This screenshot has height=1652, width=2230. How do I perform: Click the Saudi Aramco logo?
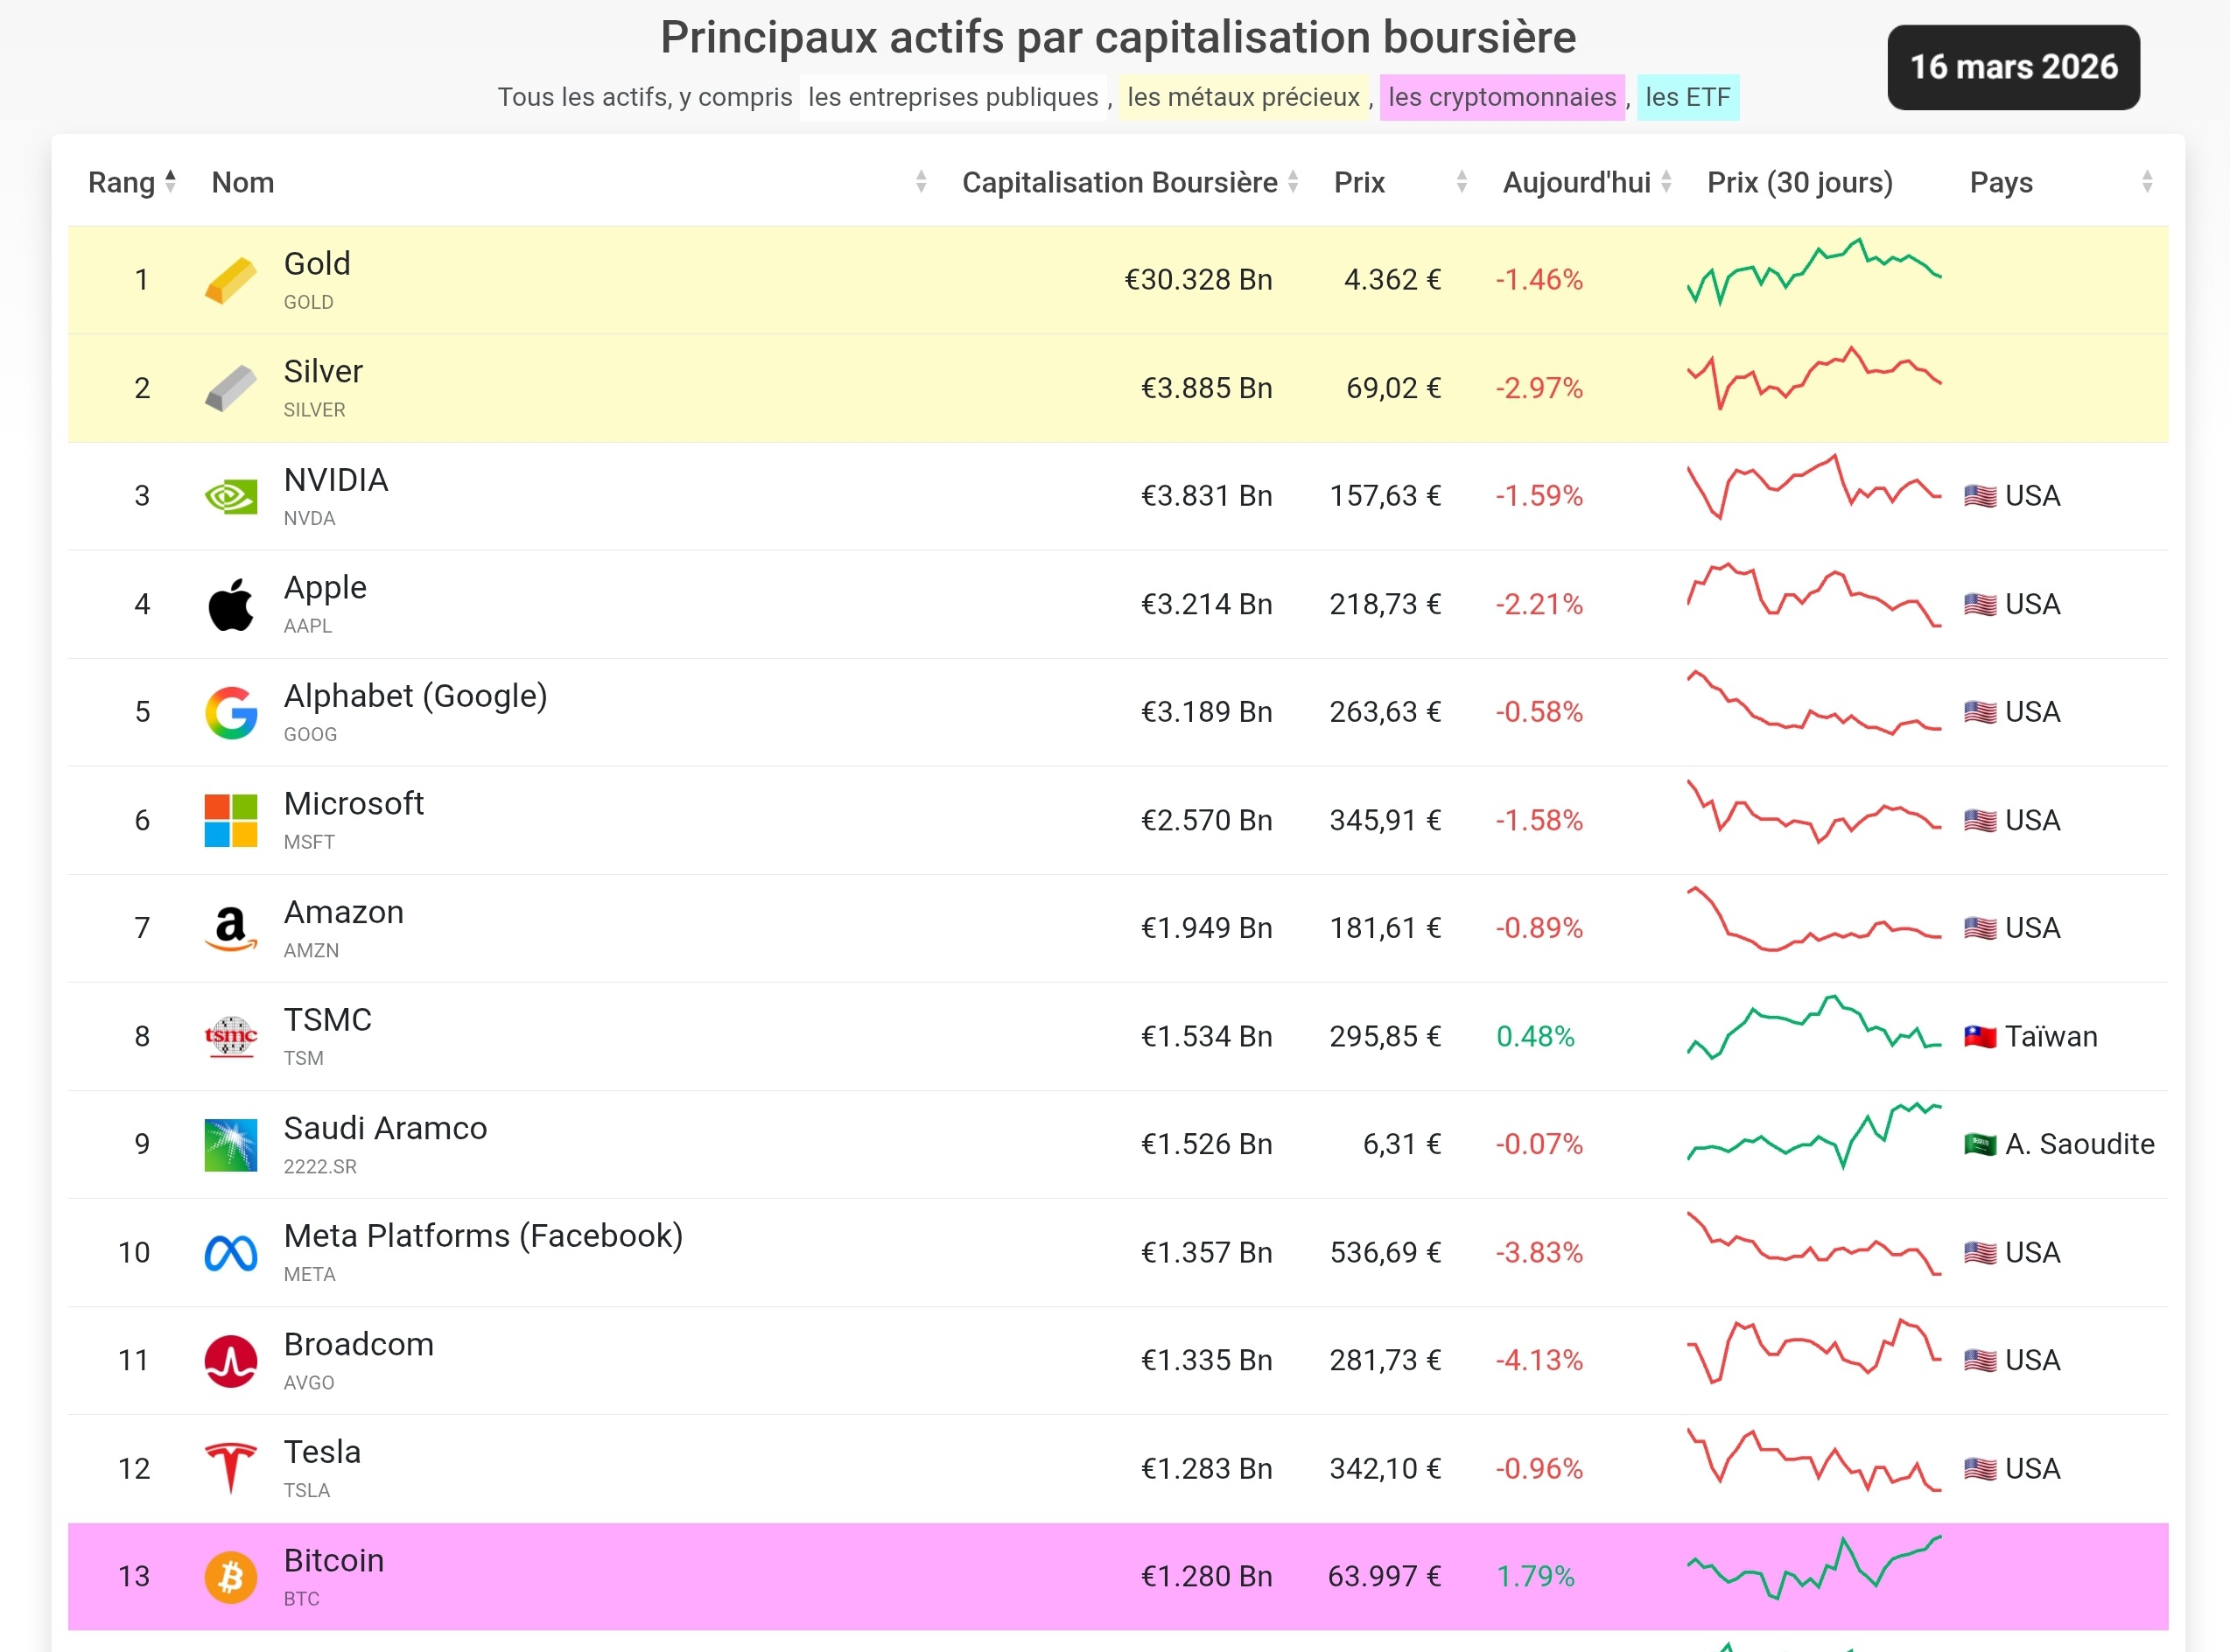point(231,1145)
